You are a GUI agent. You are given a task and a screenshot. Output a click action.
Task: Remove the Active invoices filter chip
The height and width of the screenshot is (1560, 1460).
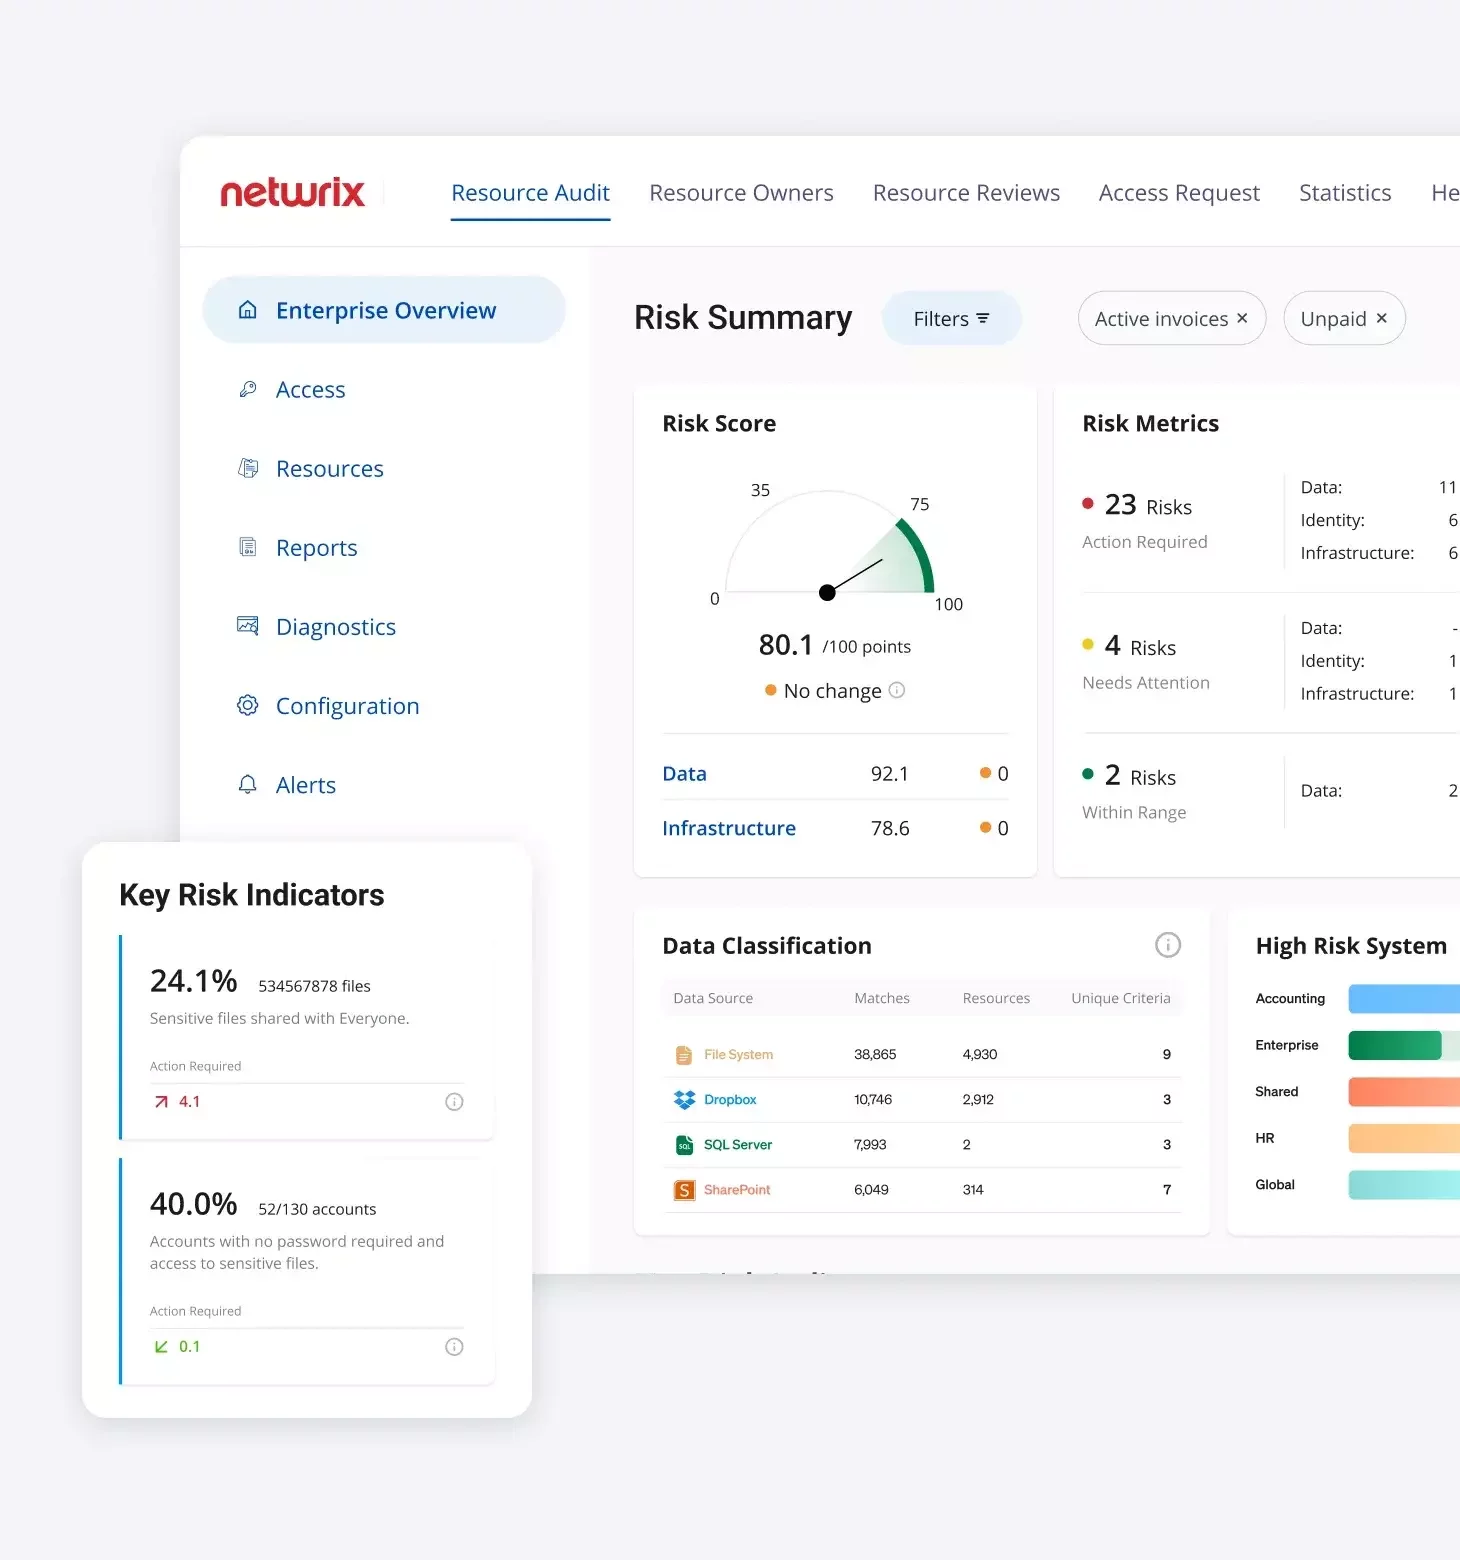tap(1242, 318)
